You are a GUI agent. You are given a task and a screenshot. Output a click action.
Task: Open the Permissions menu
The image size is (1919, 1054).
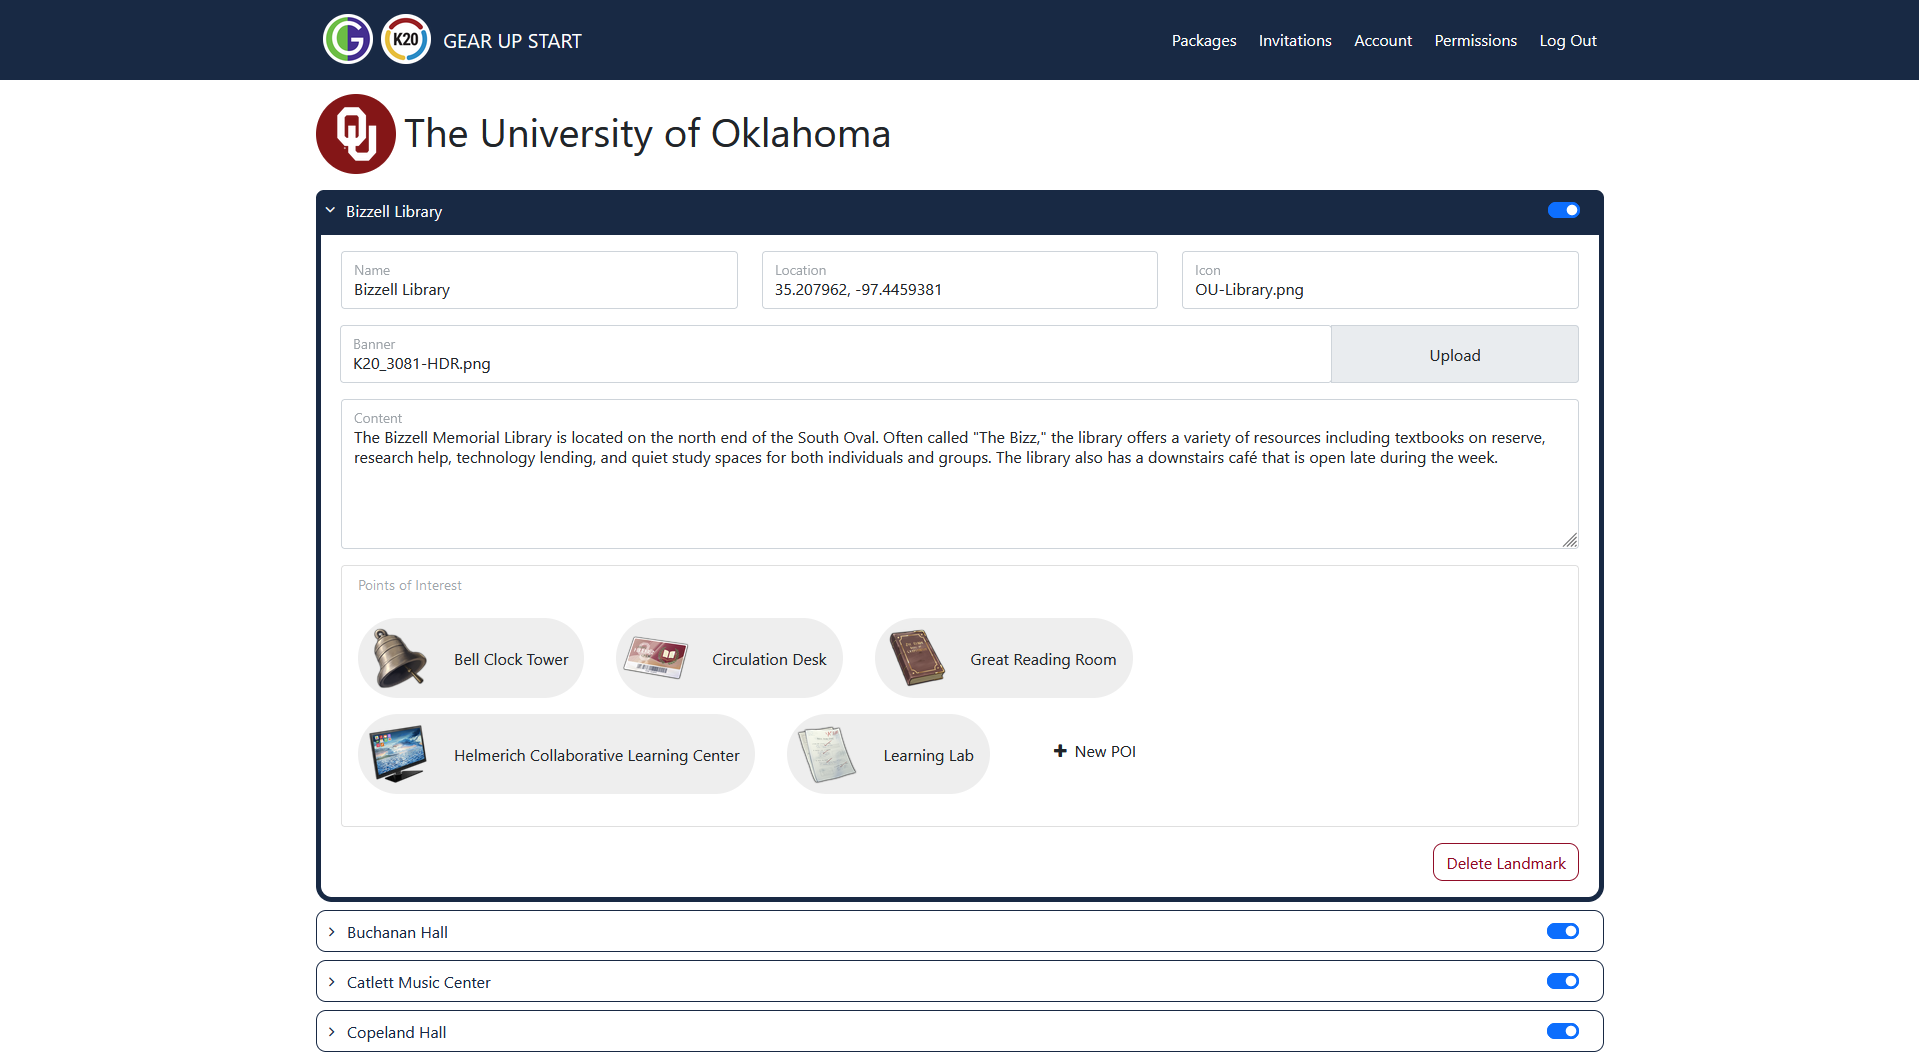point(1475,41)
